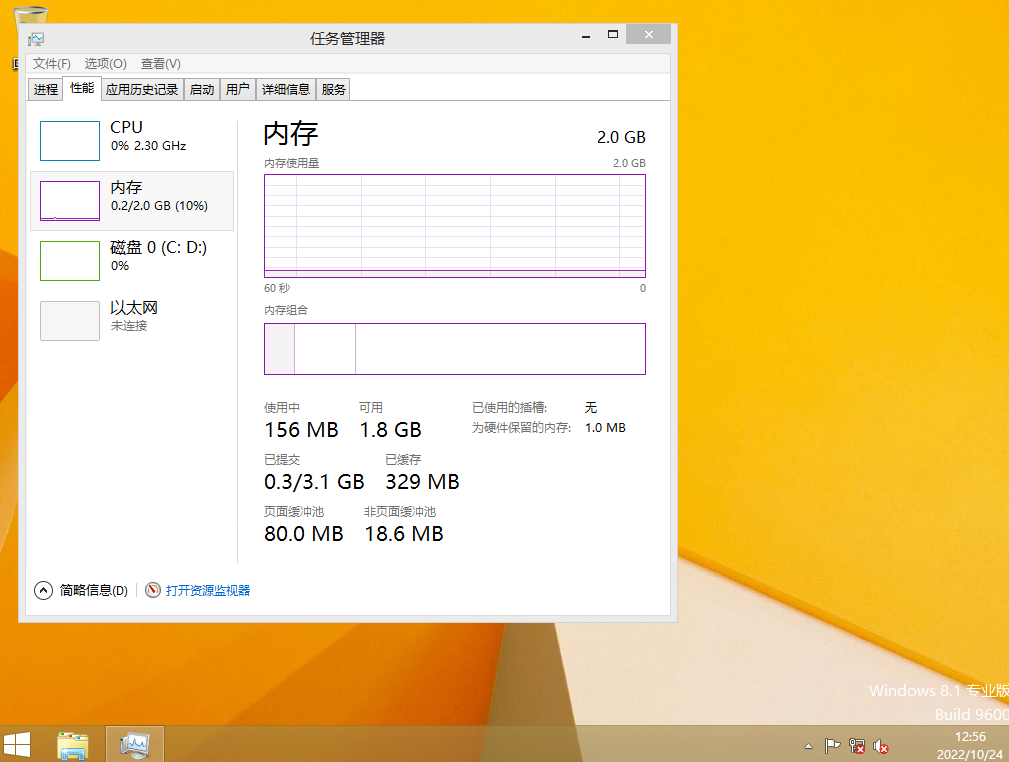Open the 文件(F) menu
This screenshot has width=1009, height=762.
[x=51, y=64]
